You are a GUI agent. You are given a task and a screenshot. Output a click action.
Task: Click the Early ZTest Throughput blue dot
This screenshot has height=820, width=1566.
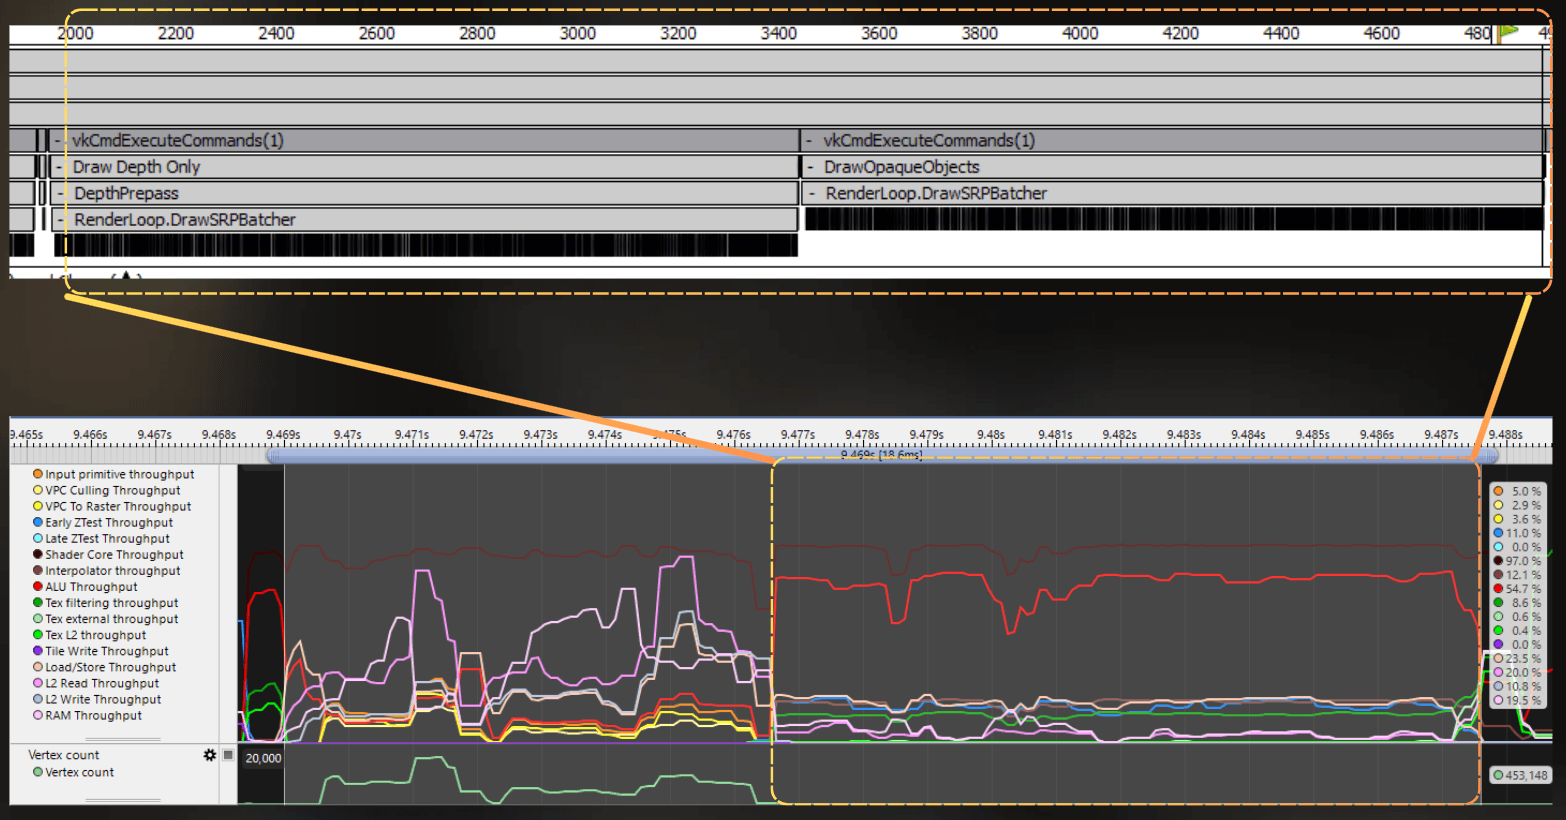(38, 523)
